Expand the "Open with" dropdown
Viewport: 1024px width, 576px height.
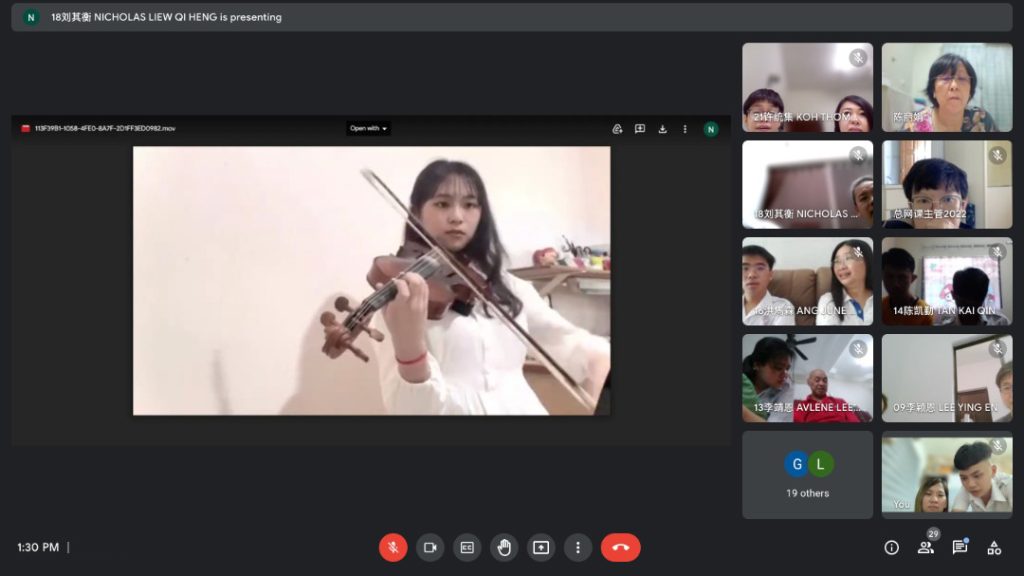click(368, 128)
